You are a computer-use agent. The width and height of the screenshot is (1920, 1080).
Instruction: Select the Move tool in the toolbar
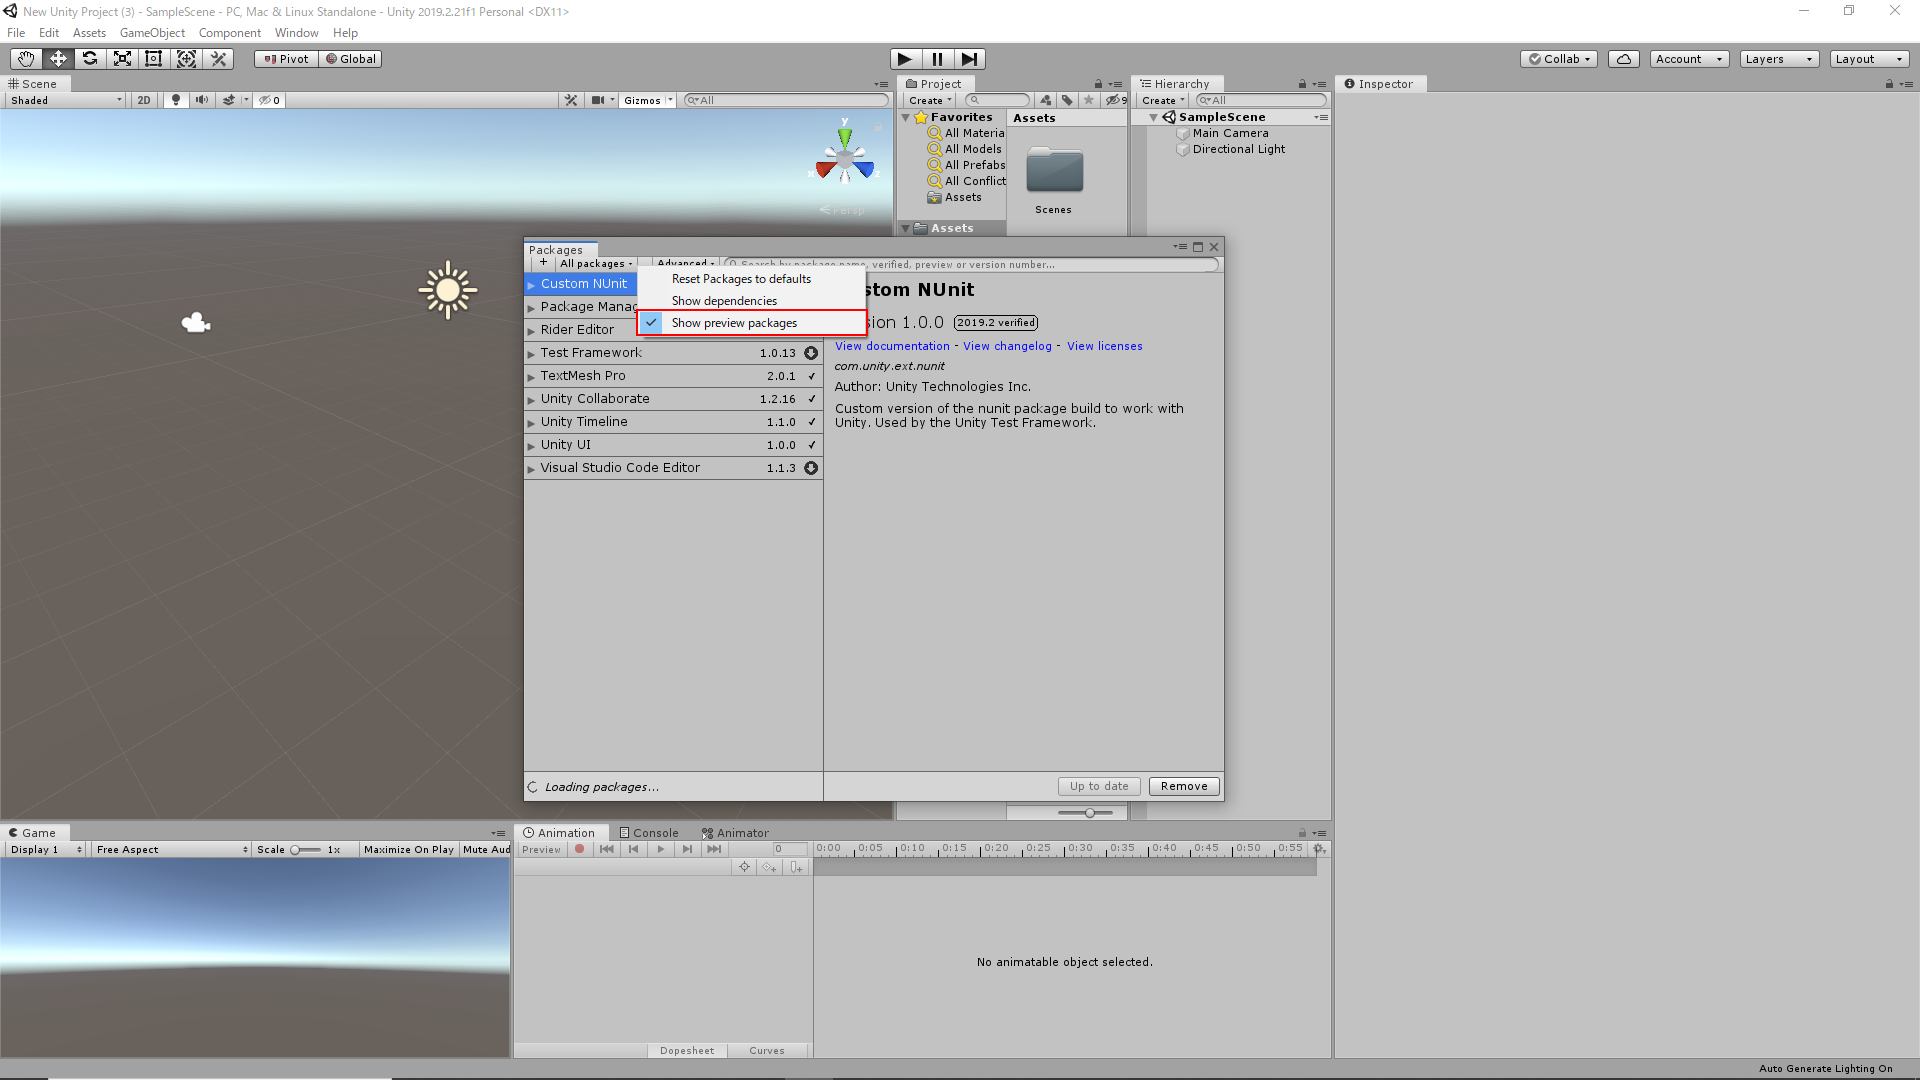point(58,59)
